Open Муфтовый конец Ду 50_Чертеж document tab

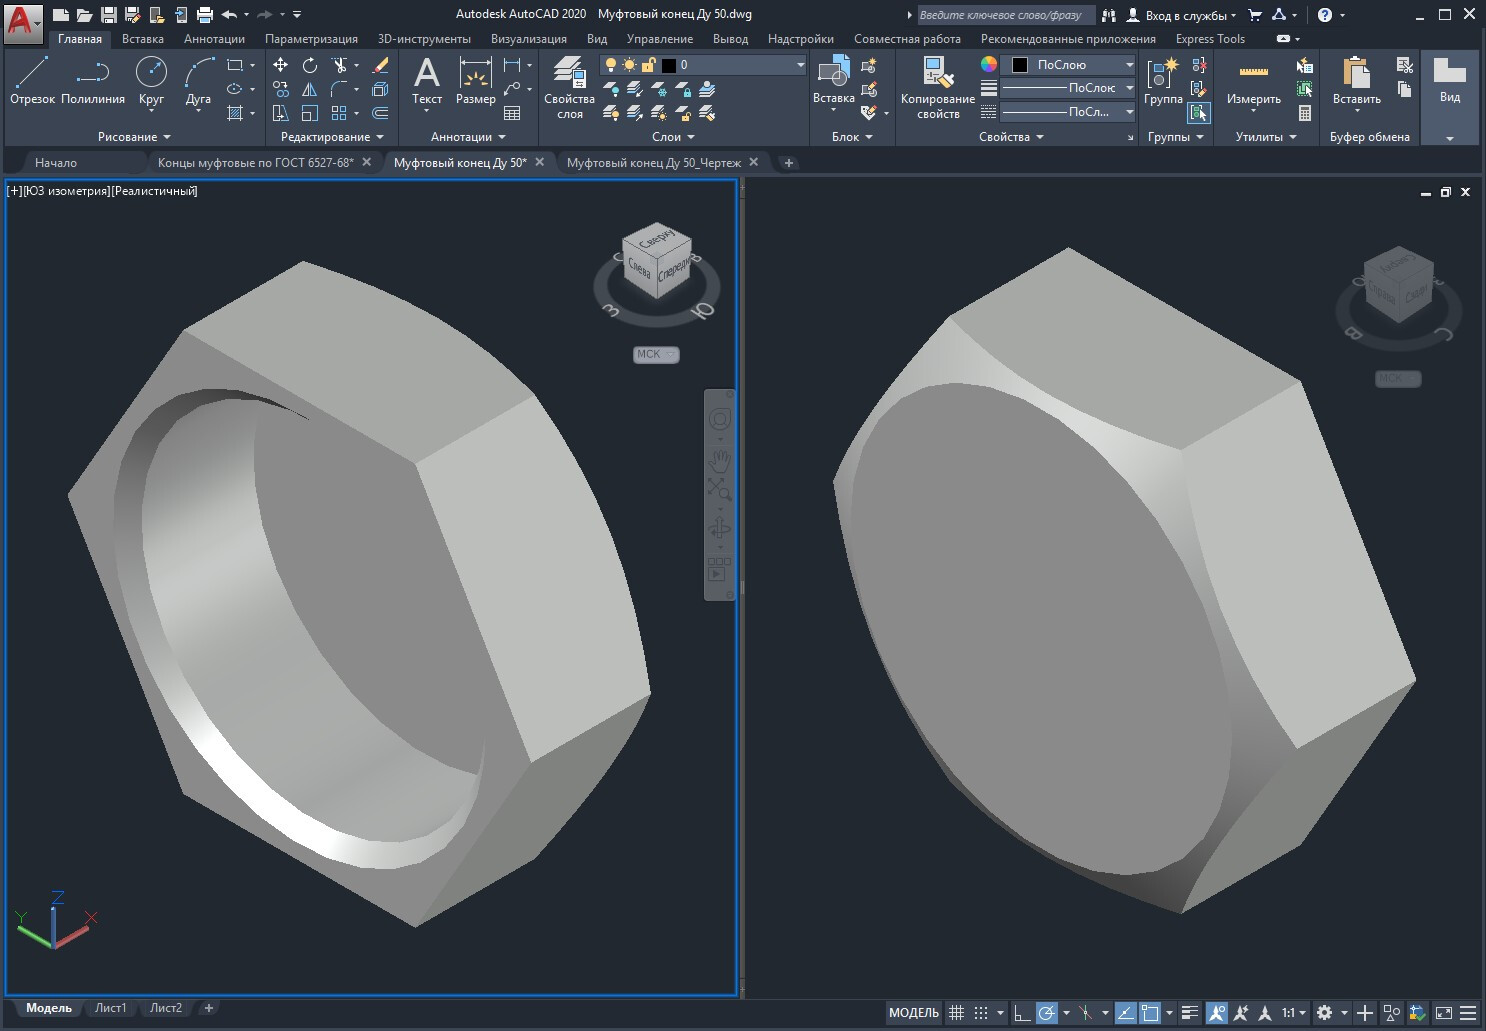(654, 162)
